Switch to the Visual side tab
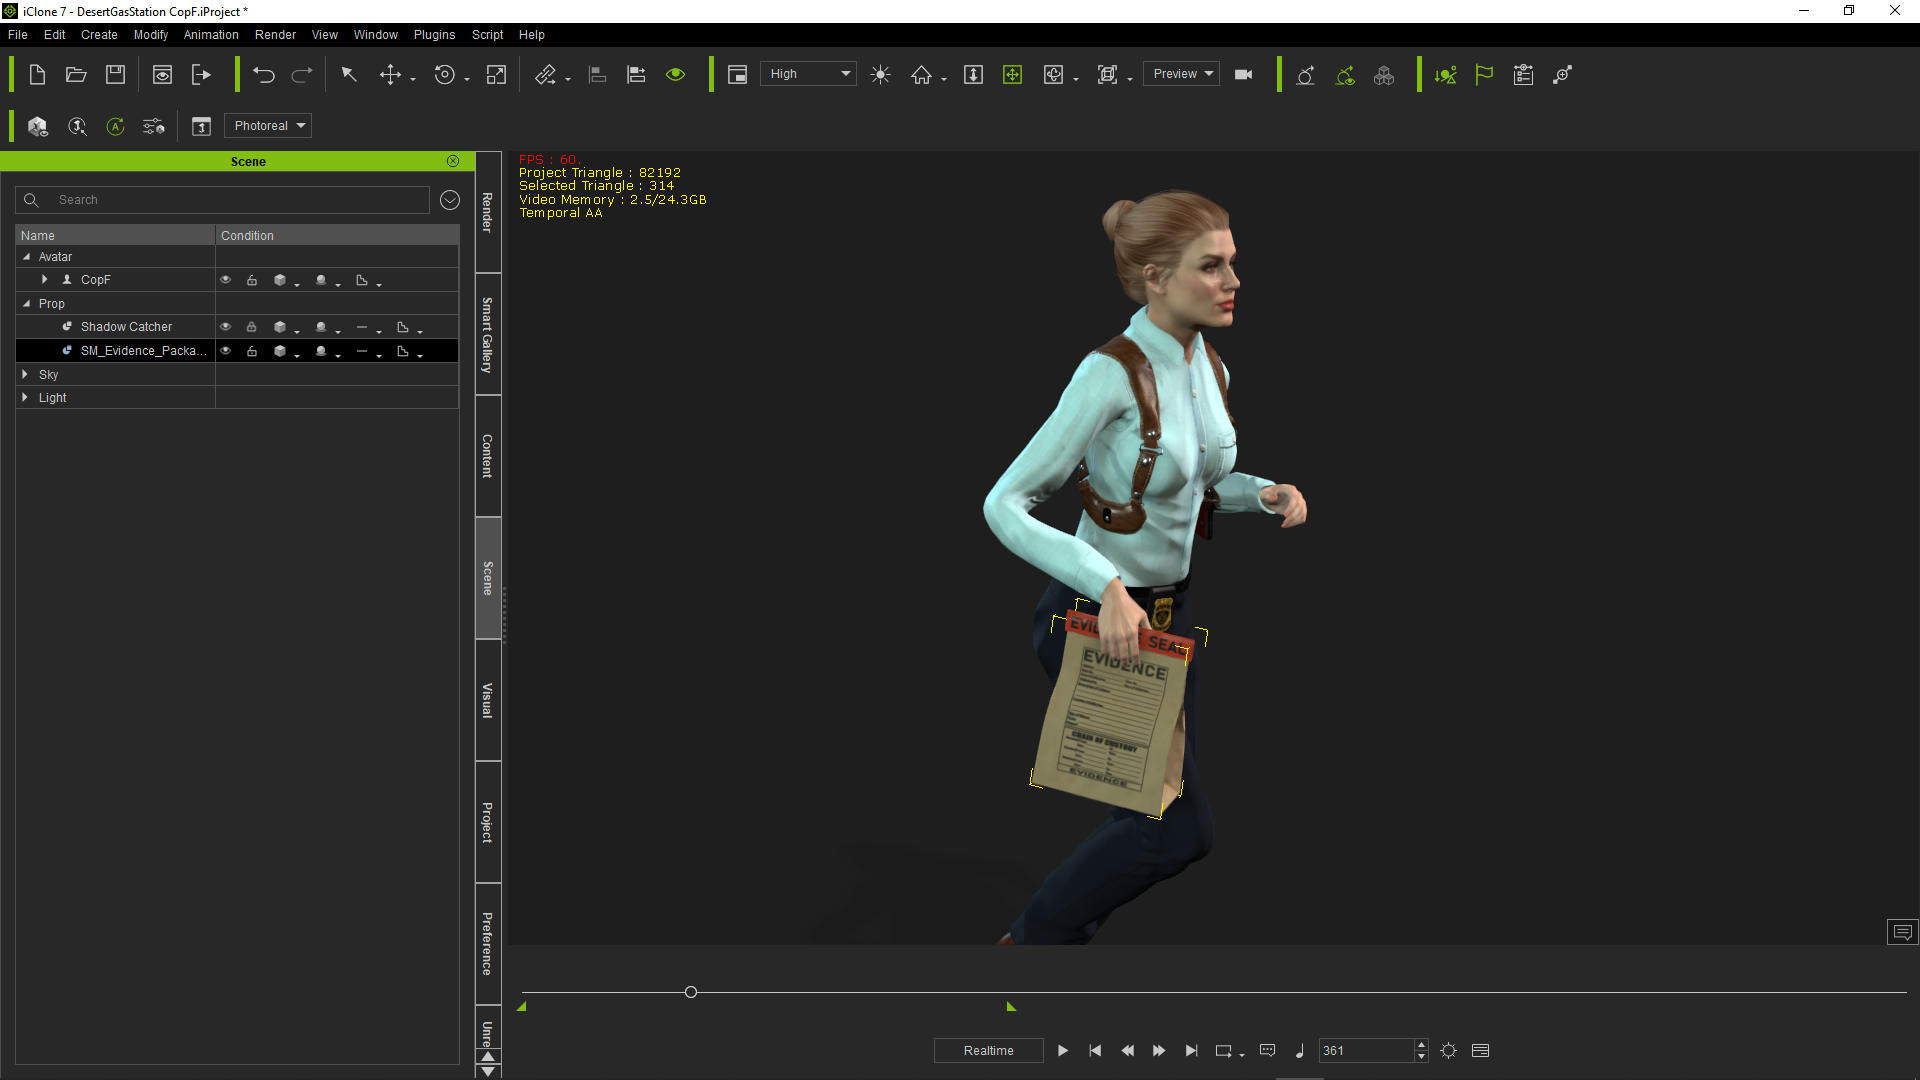Viewport: 1920px width, 1080px height. click(488, 700)
